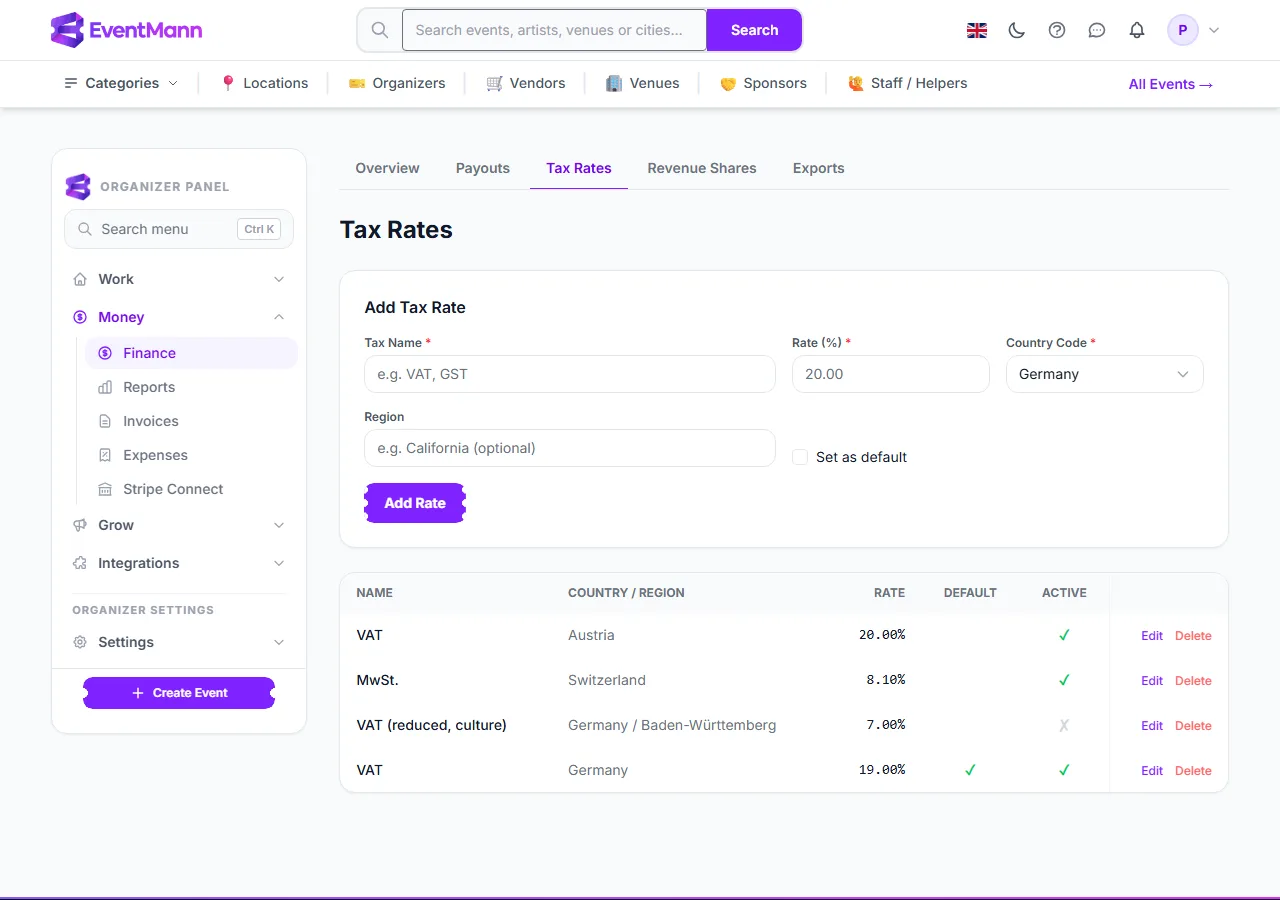
Task: Delete the Switzerland MwSt. rate
Action: (x=1193, y=681)
